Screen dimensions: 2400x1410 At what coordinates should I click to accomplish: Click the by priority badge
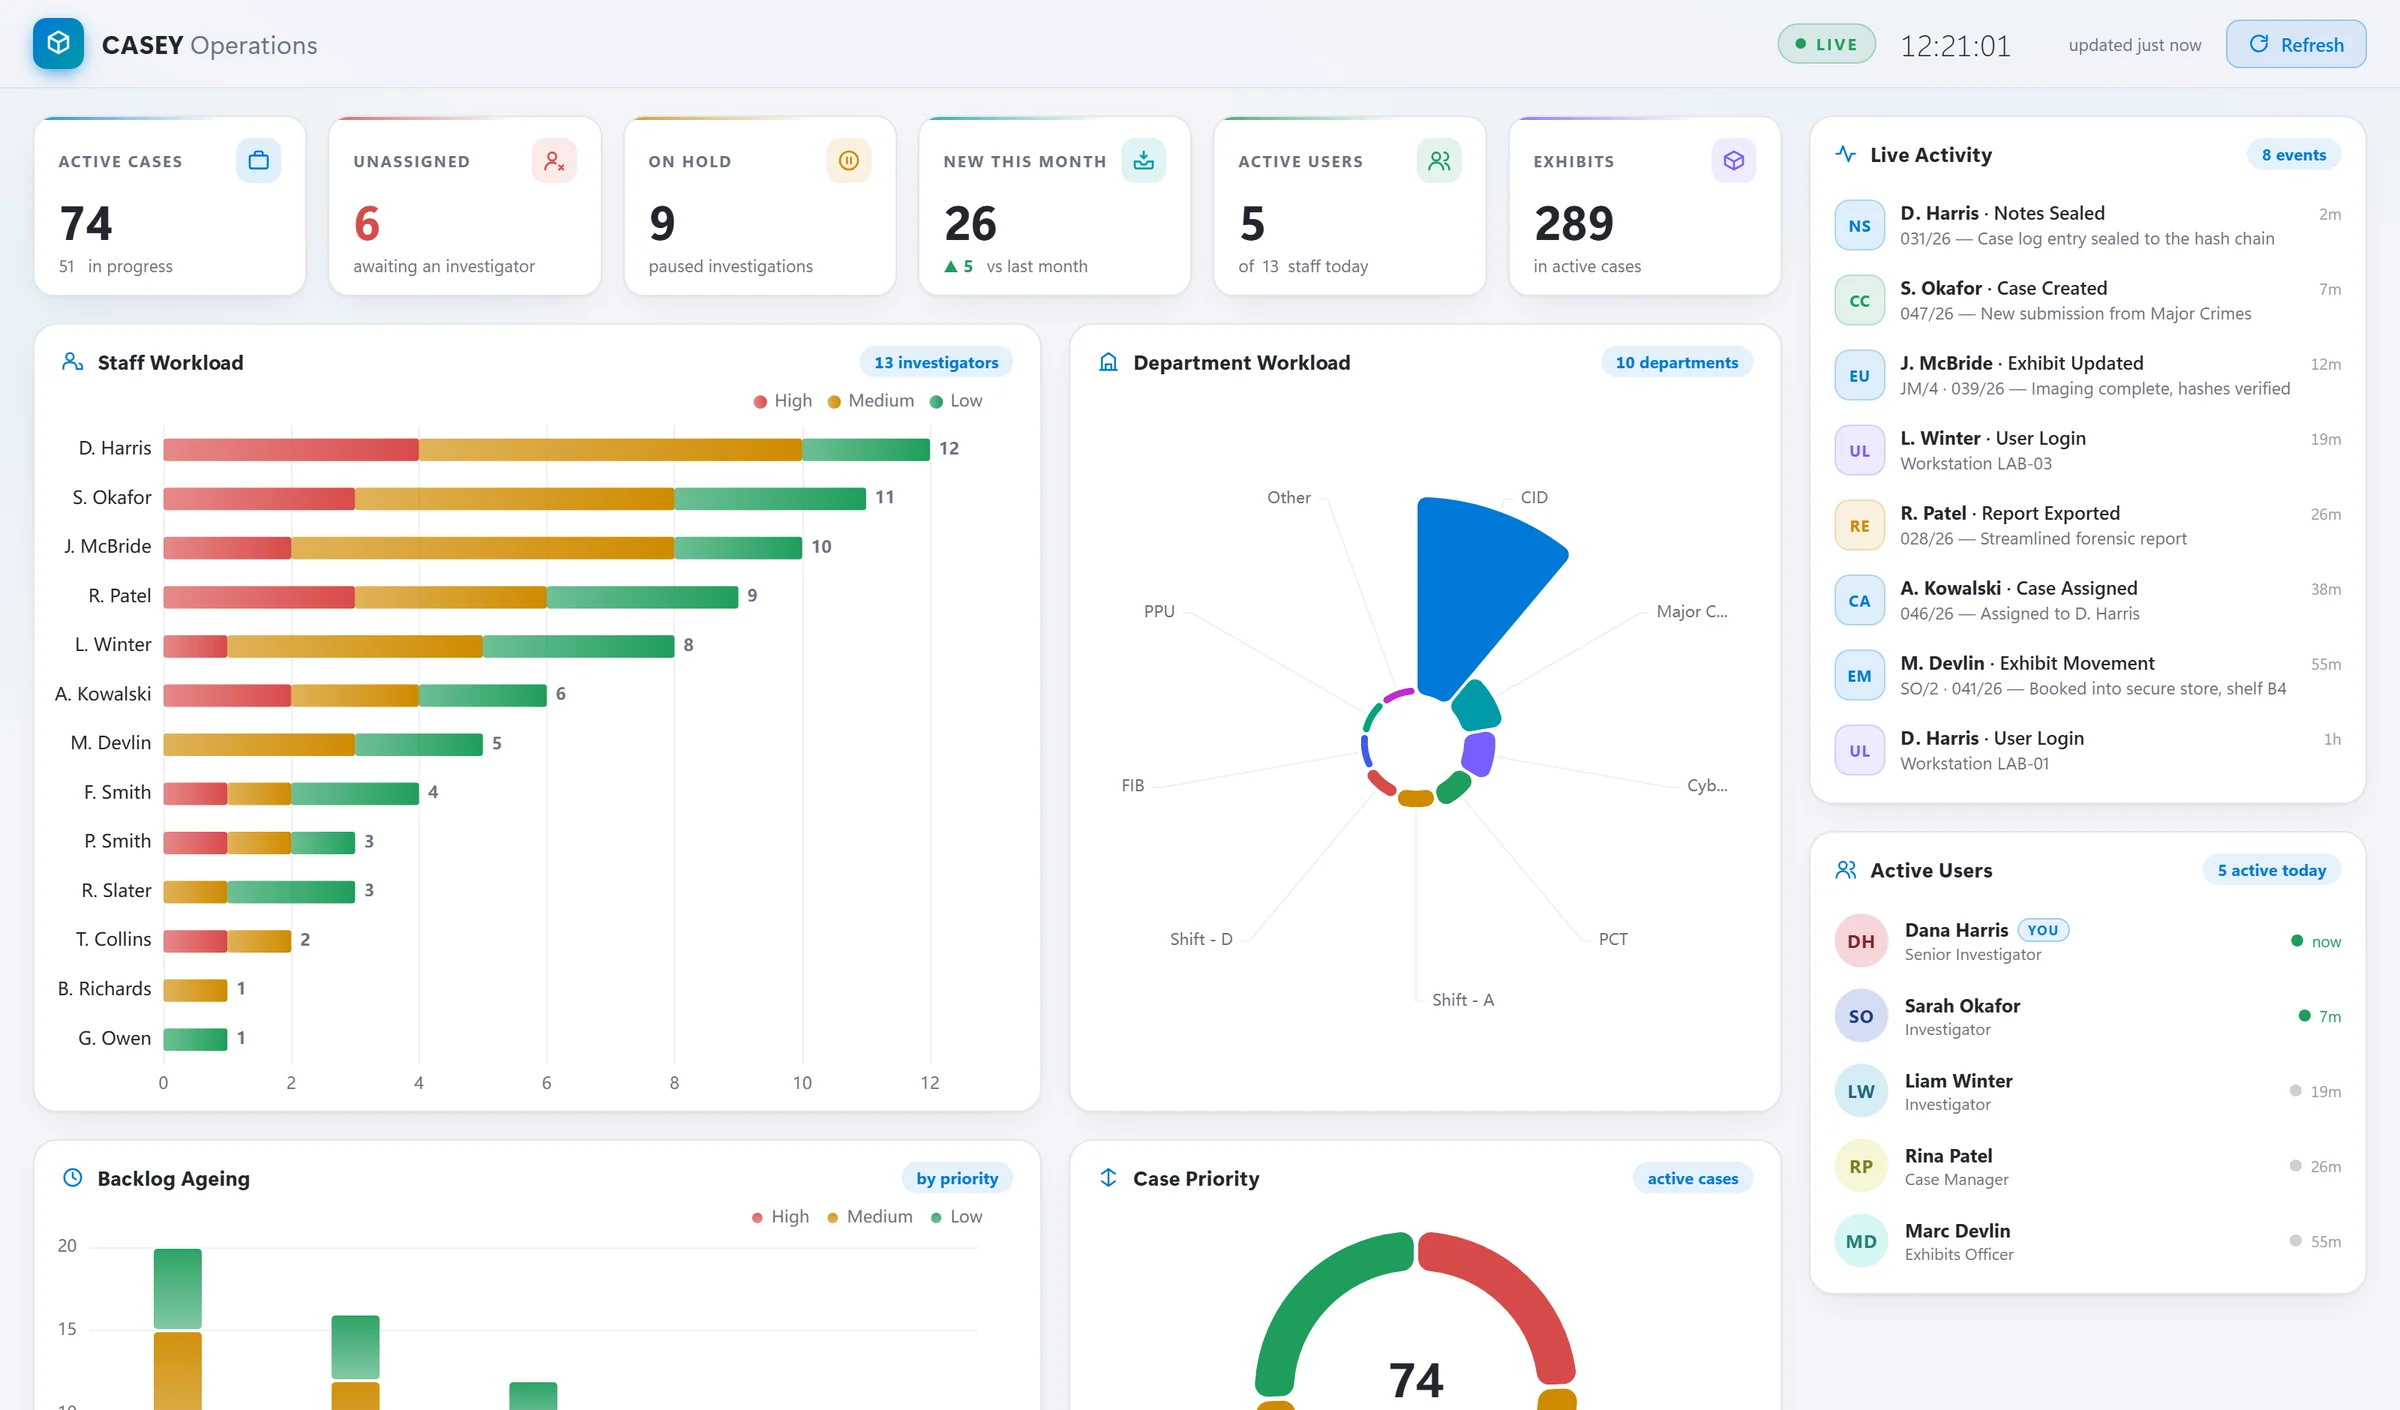(957, 1178)
